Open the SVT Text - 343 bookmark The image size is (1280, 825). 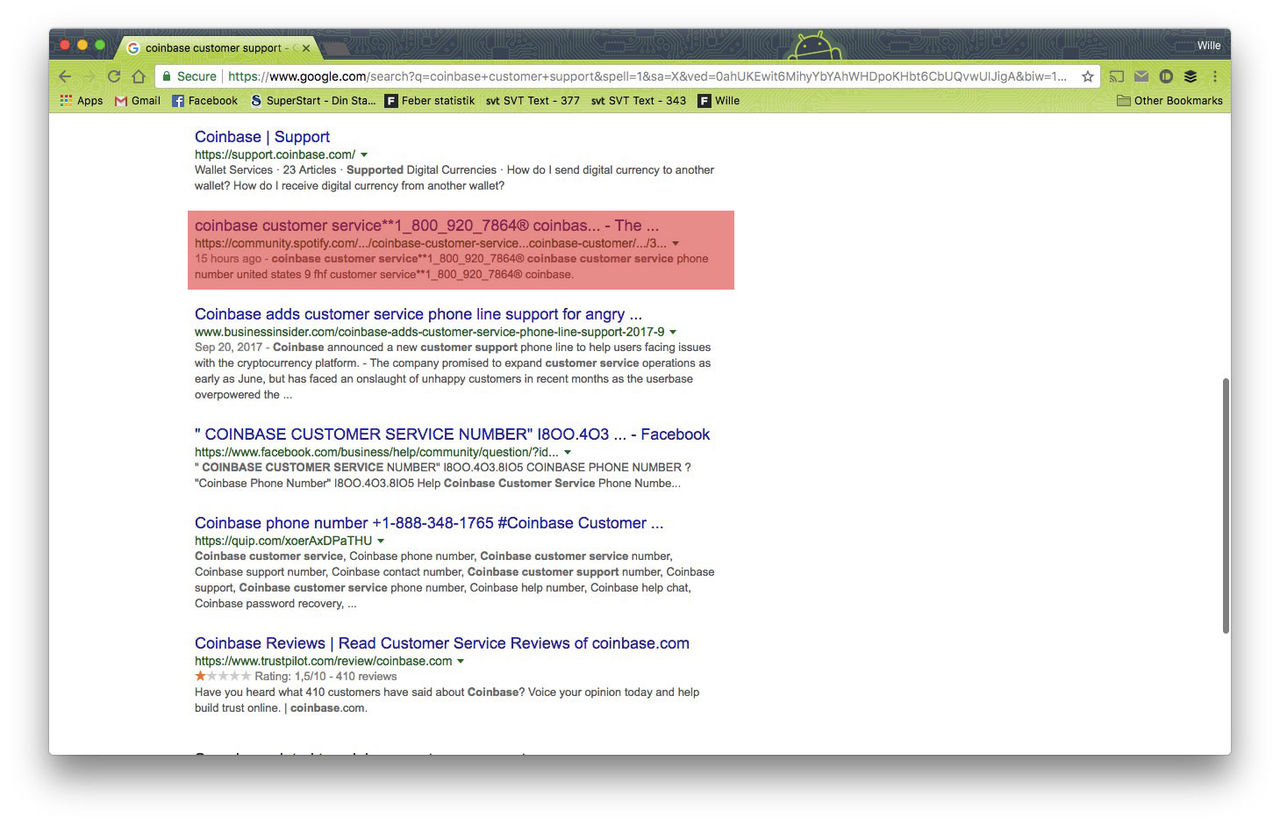pos(638,101)
